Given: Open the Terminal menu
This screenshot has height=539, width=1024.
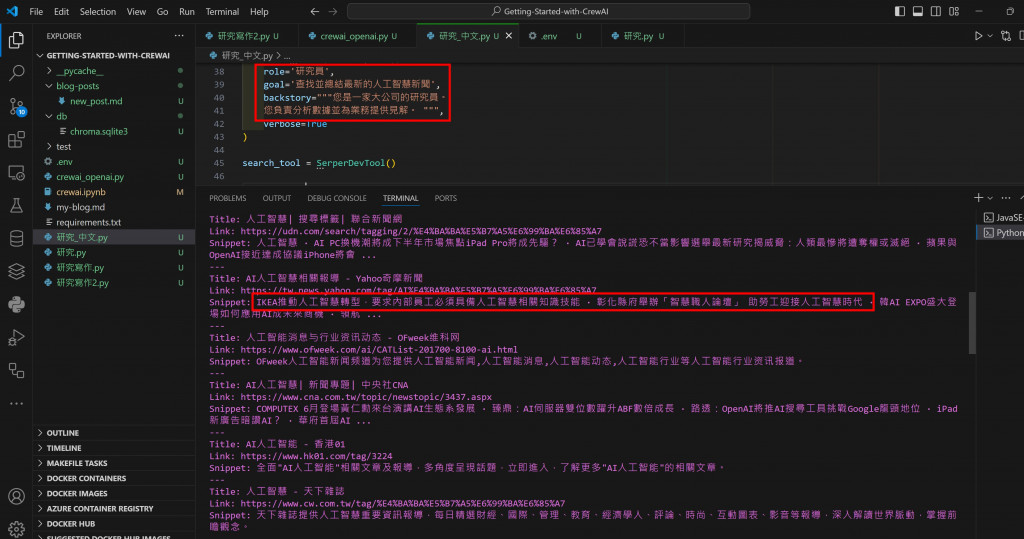Looking at the screenshot, I should [x=222, y=11].
